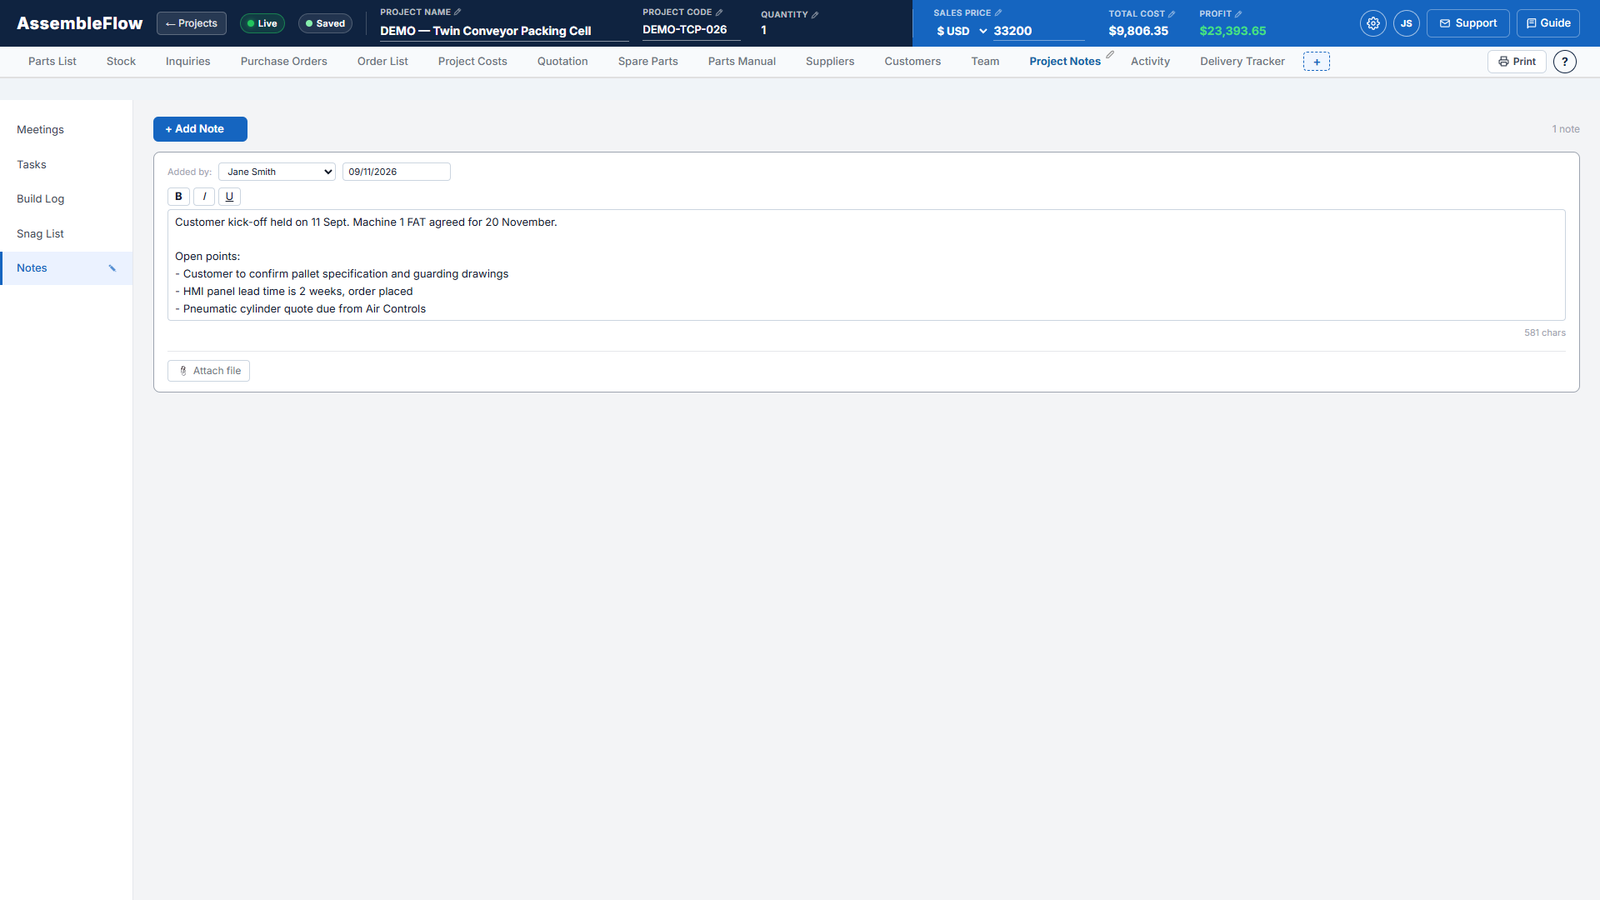Open Support
This screenshot has height=900, width=1600.
(1468, 23)
